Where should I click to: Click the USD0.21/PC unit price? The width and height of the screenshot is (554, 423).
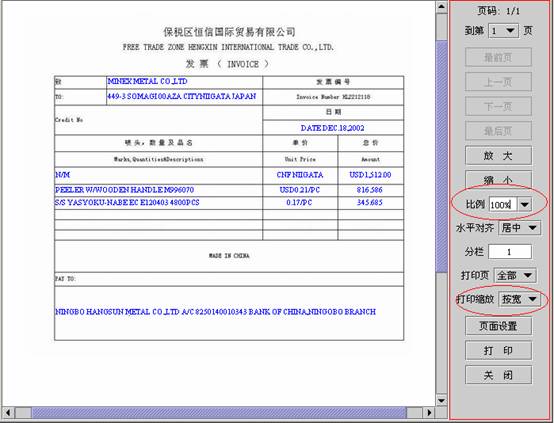click(300, 190)
